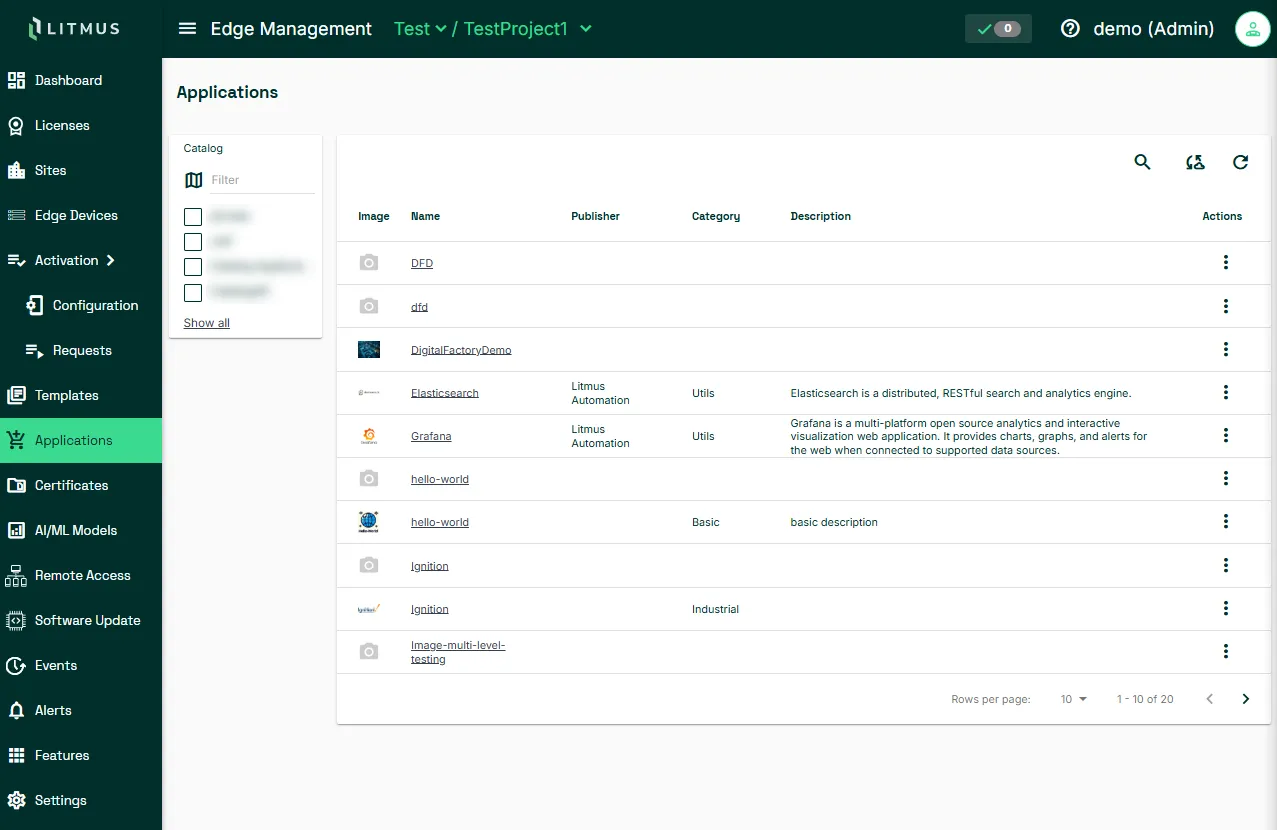Click the catalog Filter input field

point(262,180)
